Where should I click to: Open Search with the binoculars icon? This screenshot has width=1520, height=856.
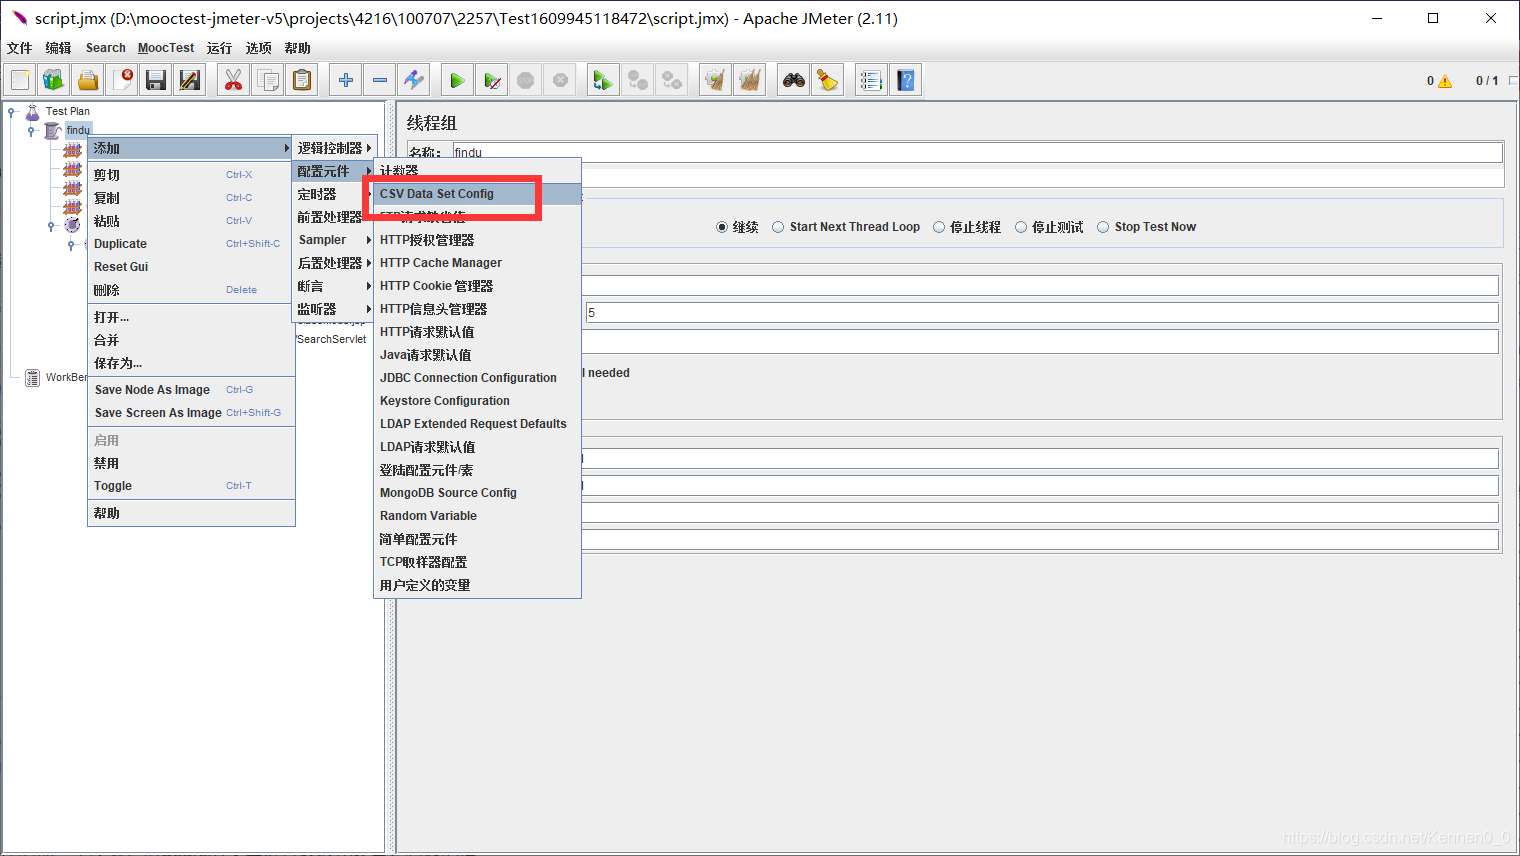pos(794,80)
